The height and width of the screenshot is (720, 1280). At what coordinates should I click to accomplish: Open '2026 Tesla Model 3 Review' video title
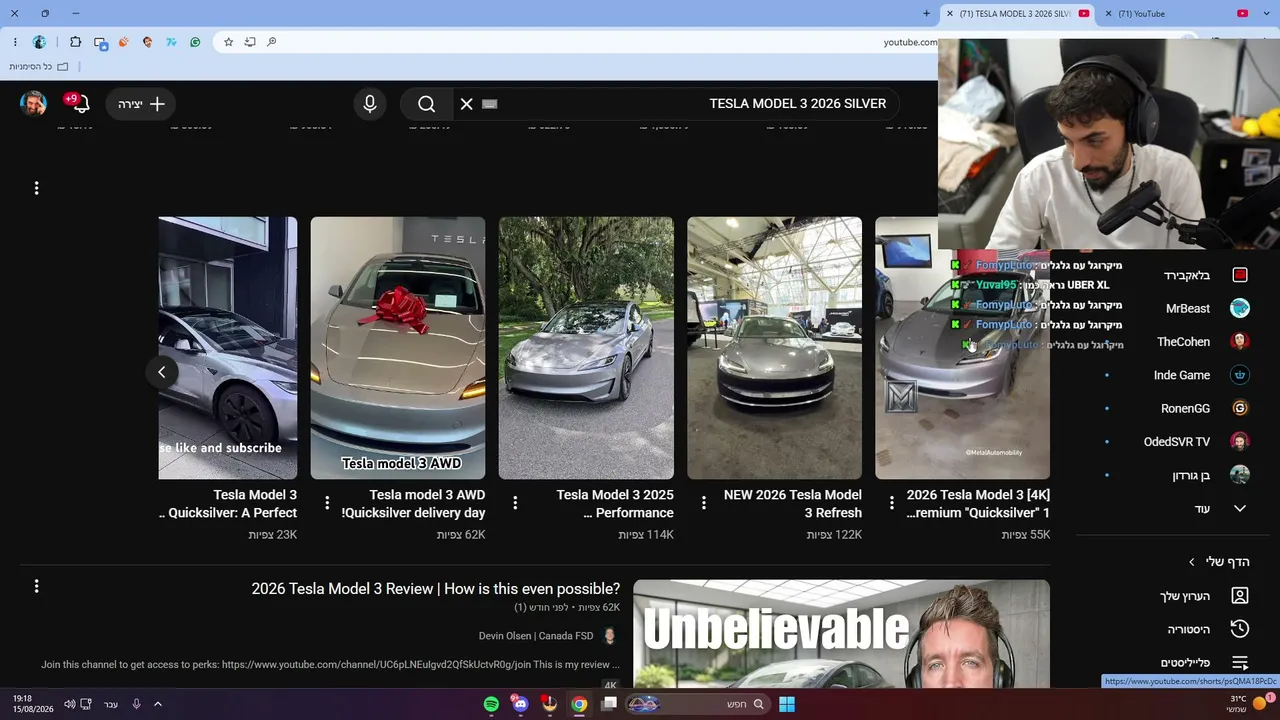click(x=436, y=589)
